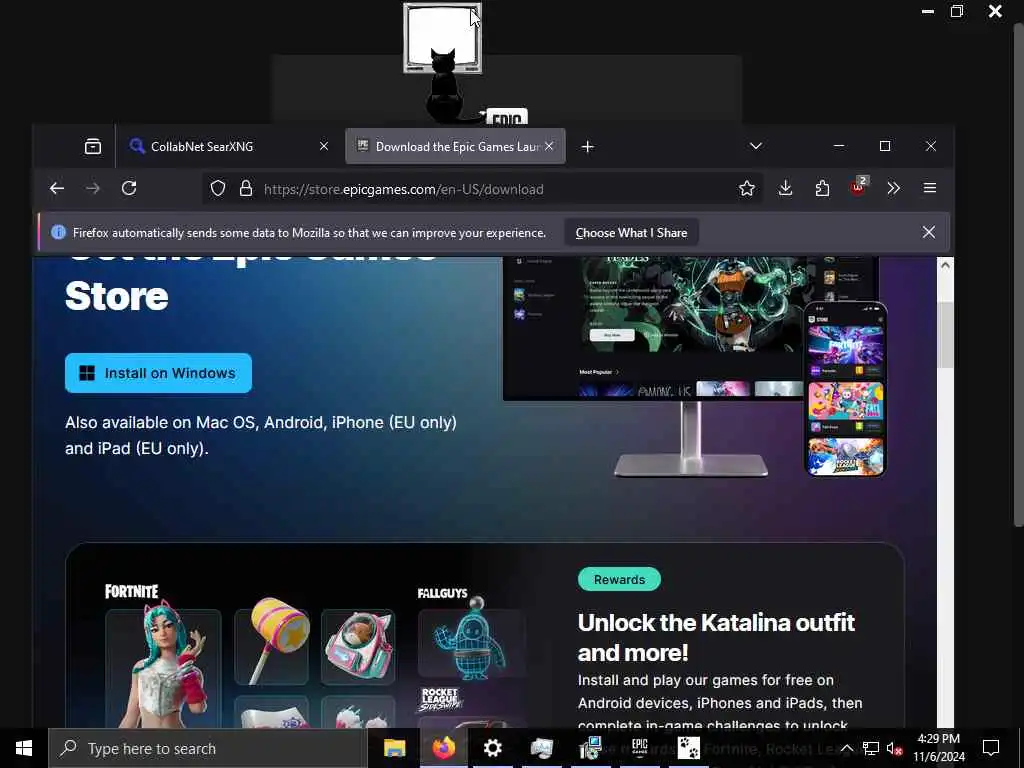Click Install on Windows button
This screenshot has width=1024, height=768.
(158, 373)
